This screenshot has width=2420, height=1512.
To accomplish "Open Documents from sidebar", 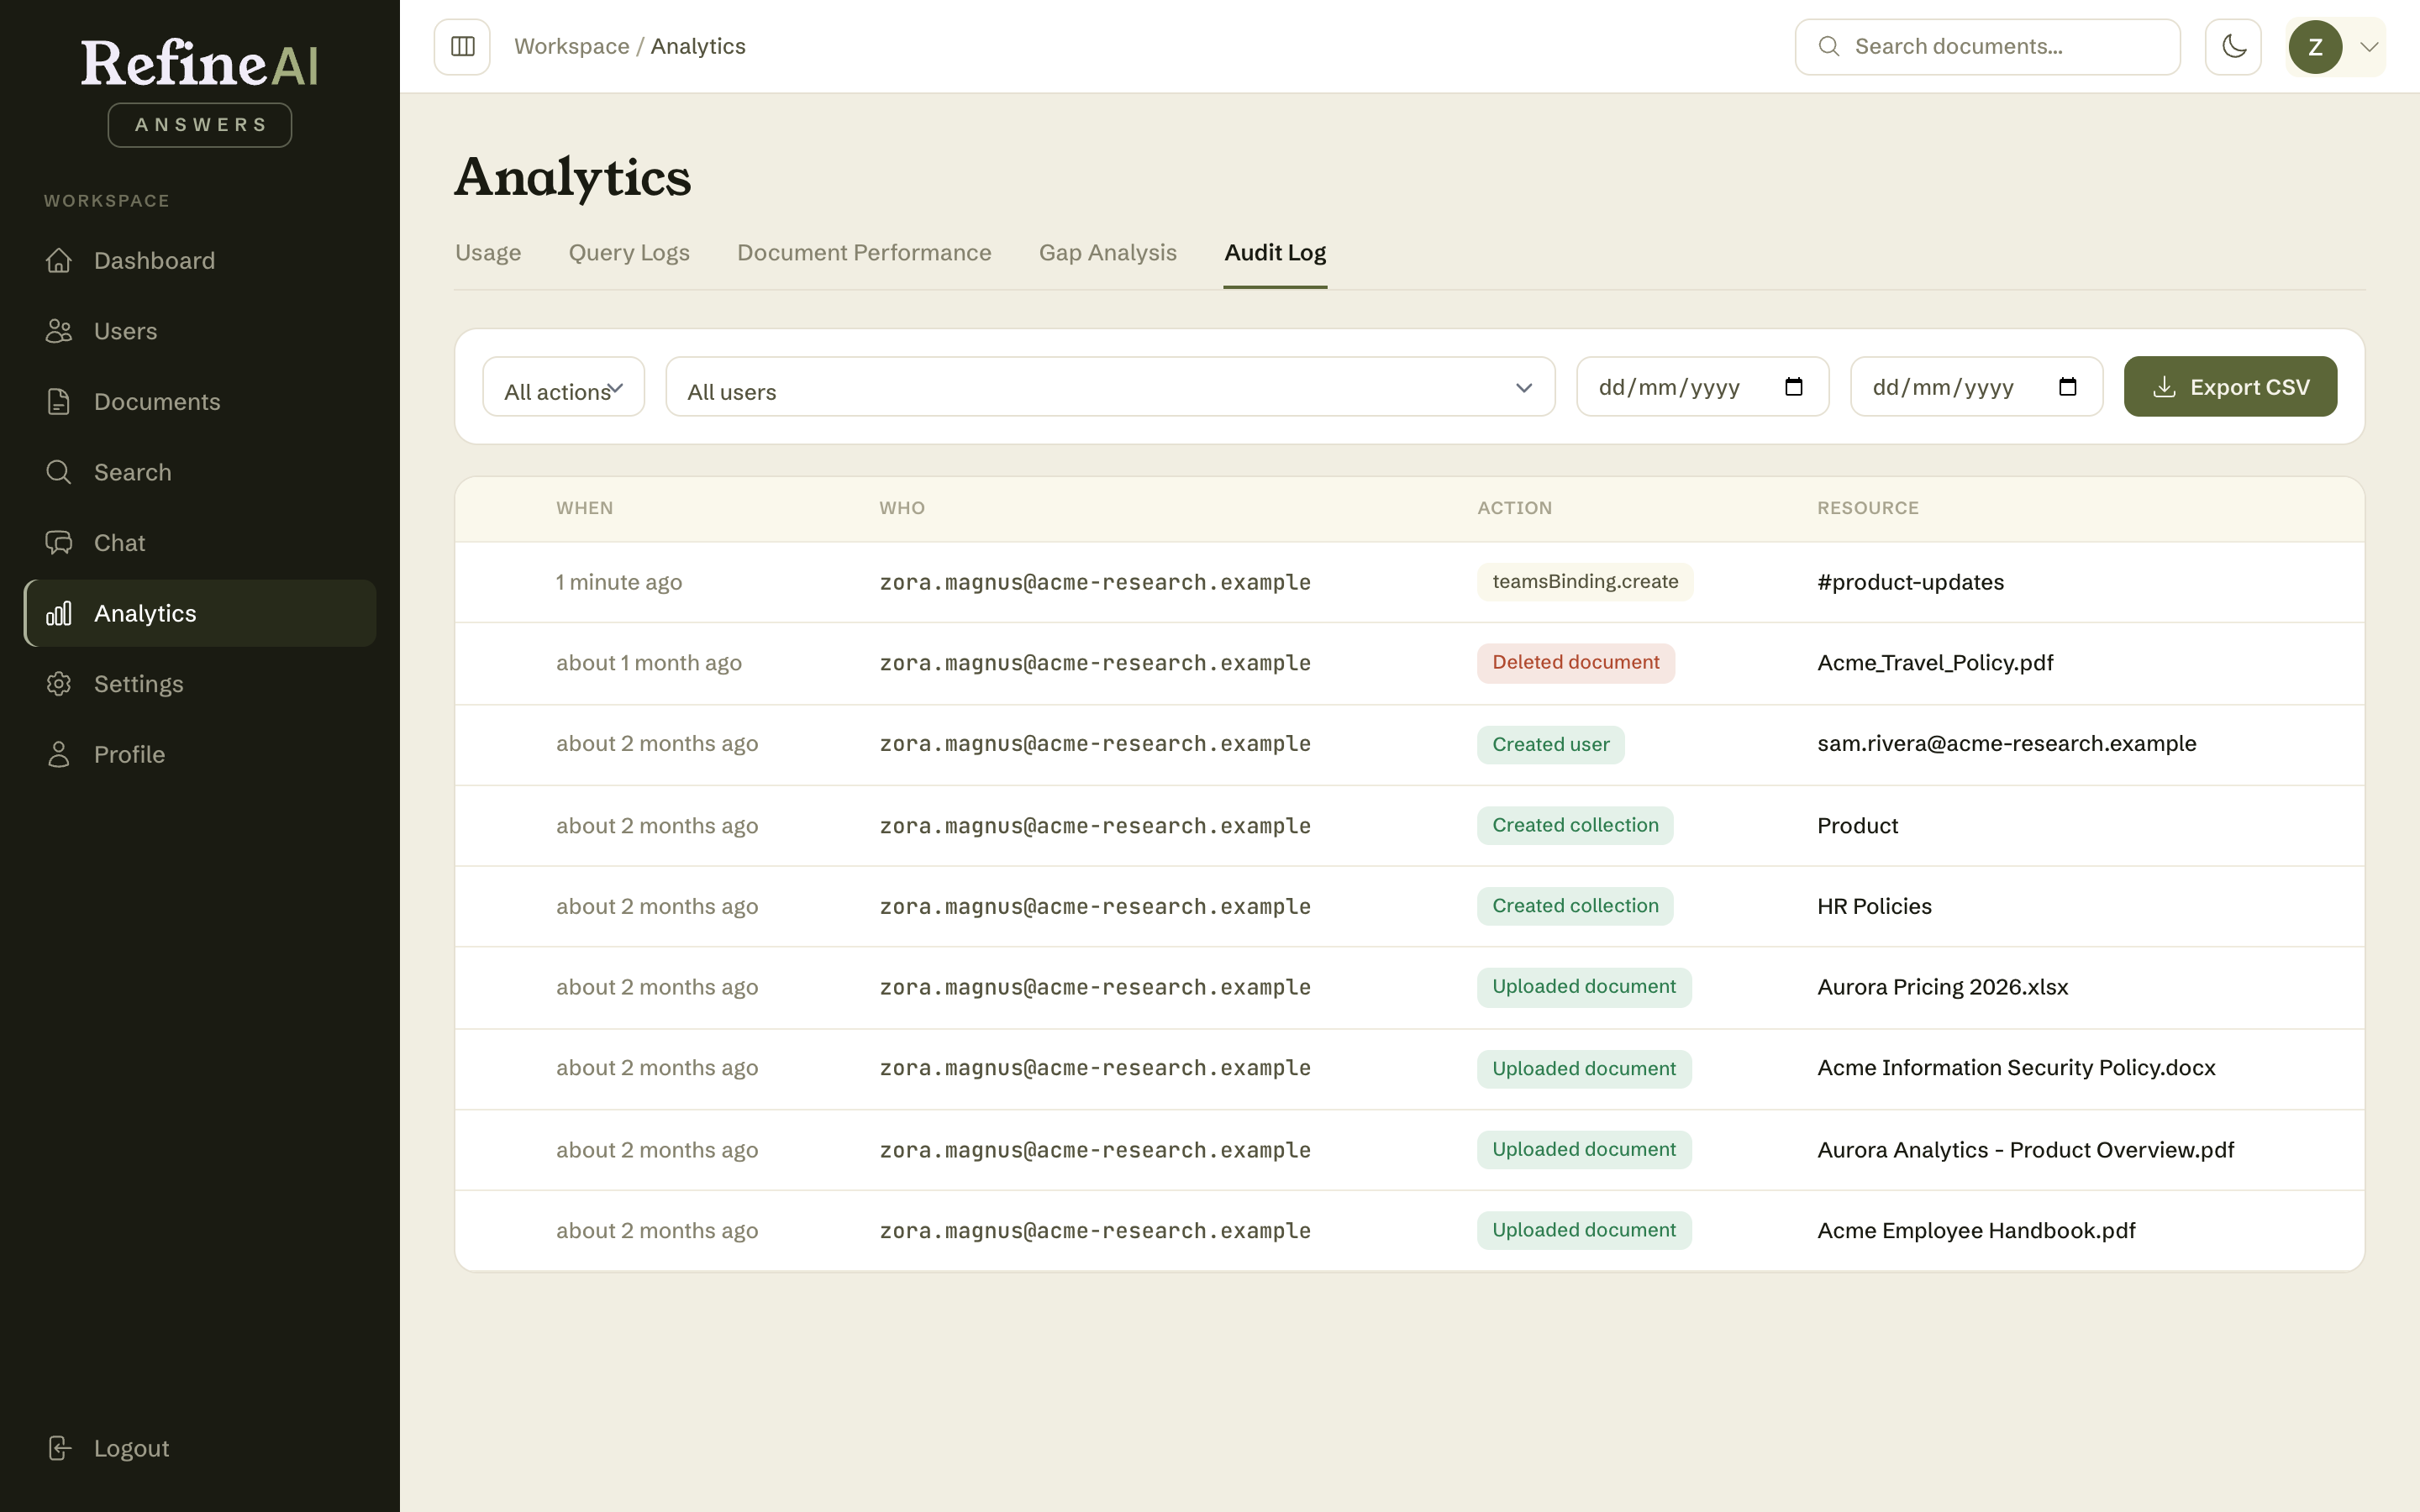I will (200, 402).
